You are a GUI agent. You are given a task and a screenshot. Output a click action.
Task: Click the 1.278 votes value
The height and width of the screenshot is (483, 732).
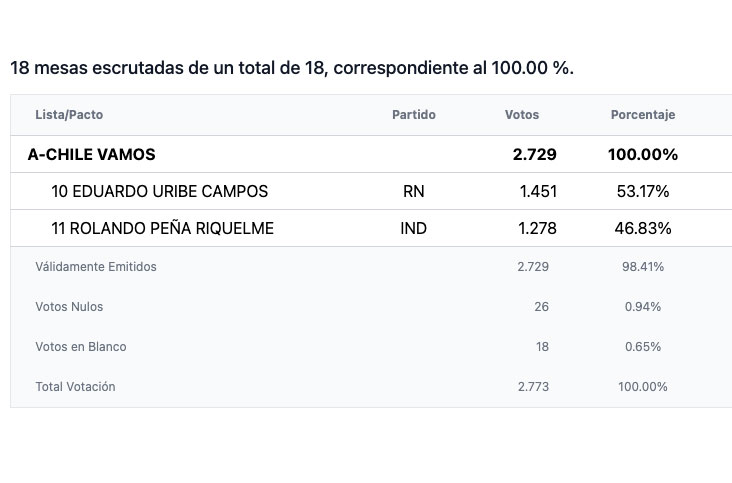coord(537,228)
